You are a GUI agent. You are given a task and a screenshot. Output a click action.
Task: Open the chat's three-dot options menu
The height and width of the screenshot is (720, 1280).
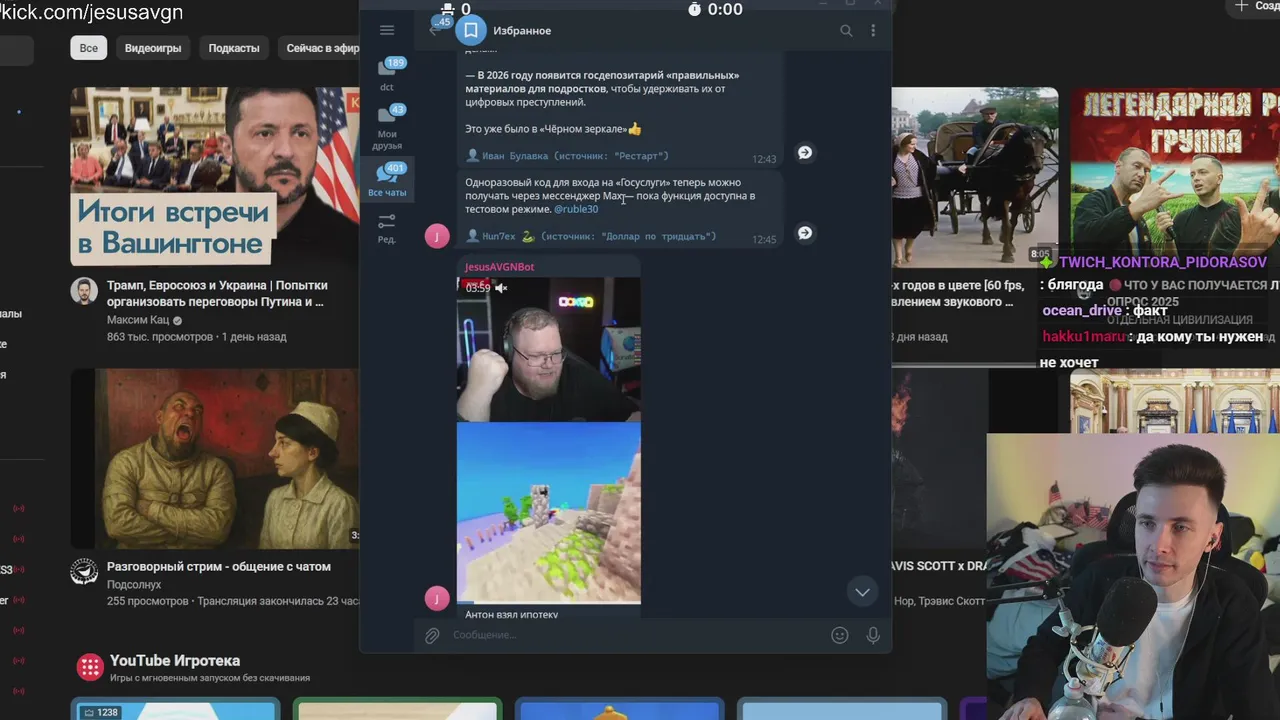(x=873, y=31)
